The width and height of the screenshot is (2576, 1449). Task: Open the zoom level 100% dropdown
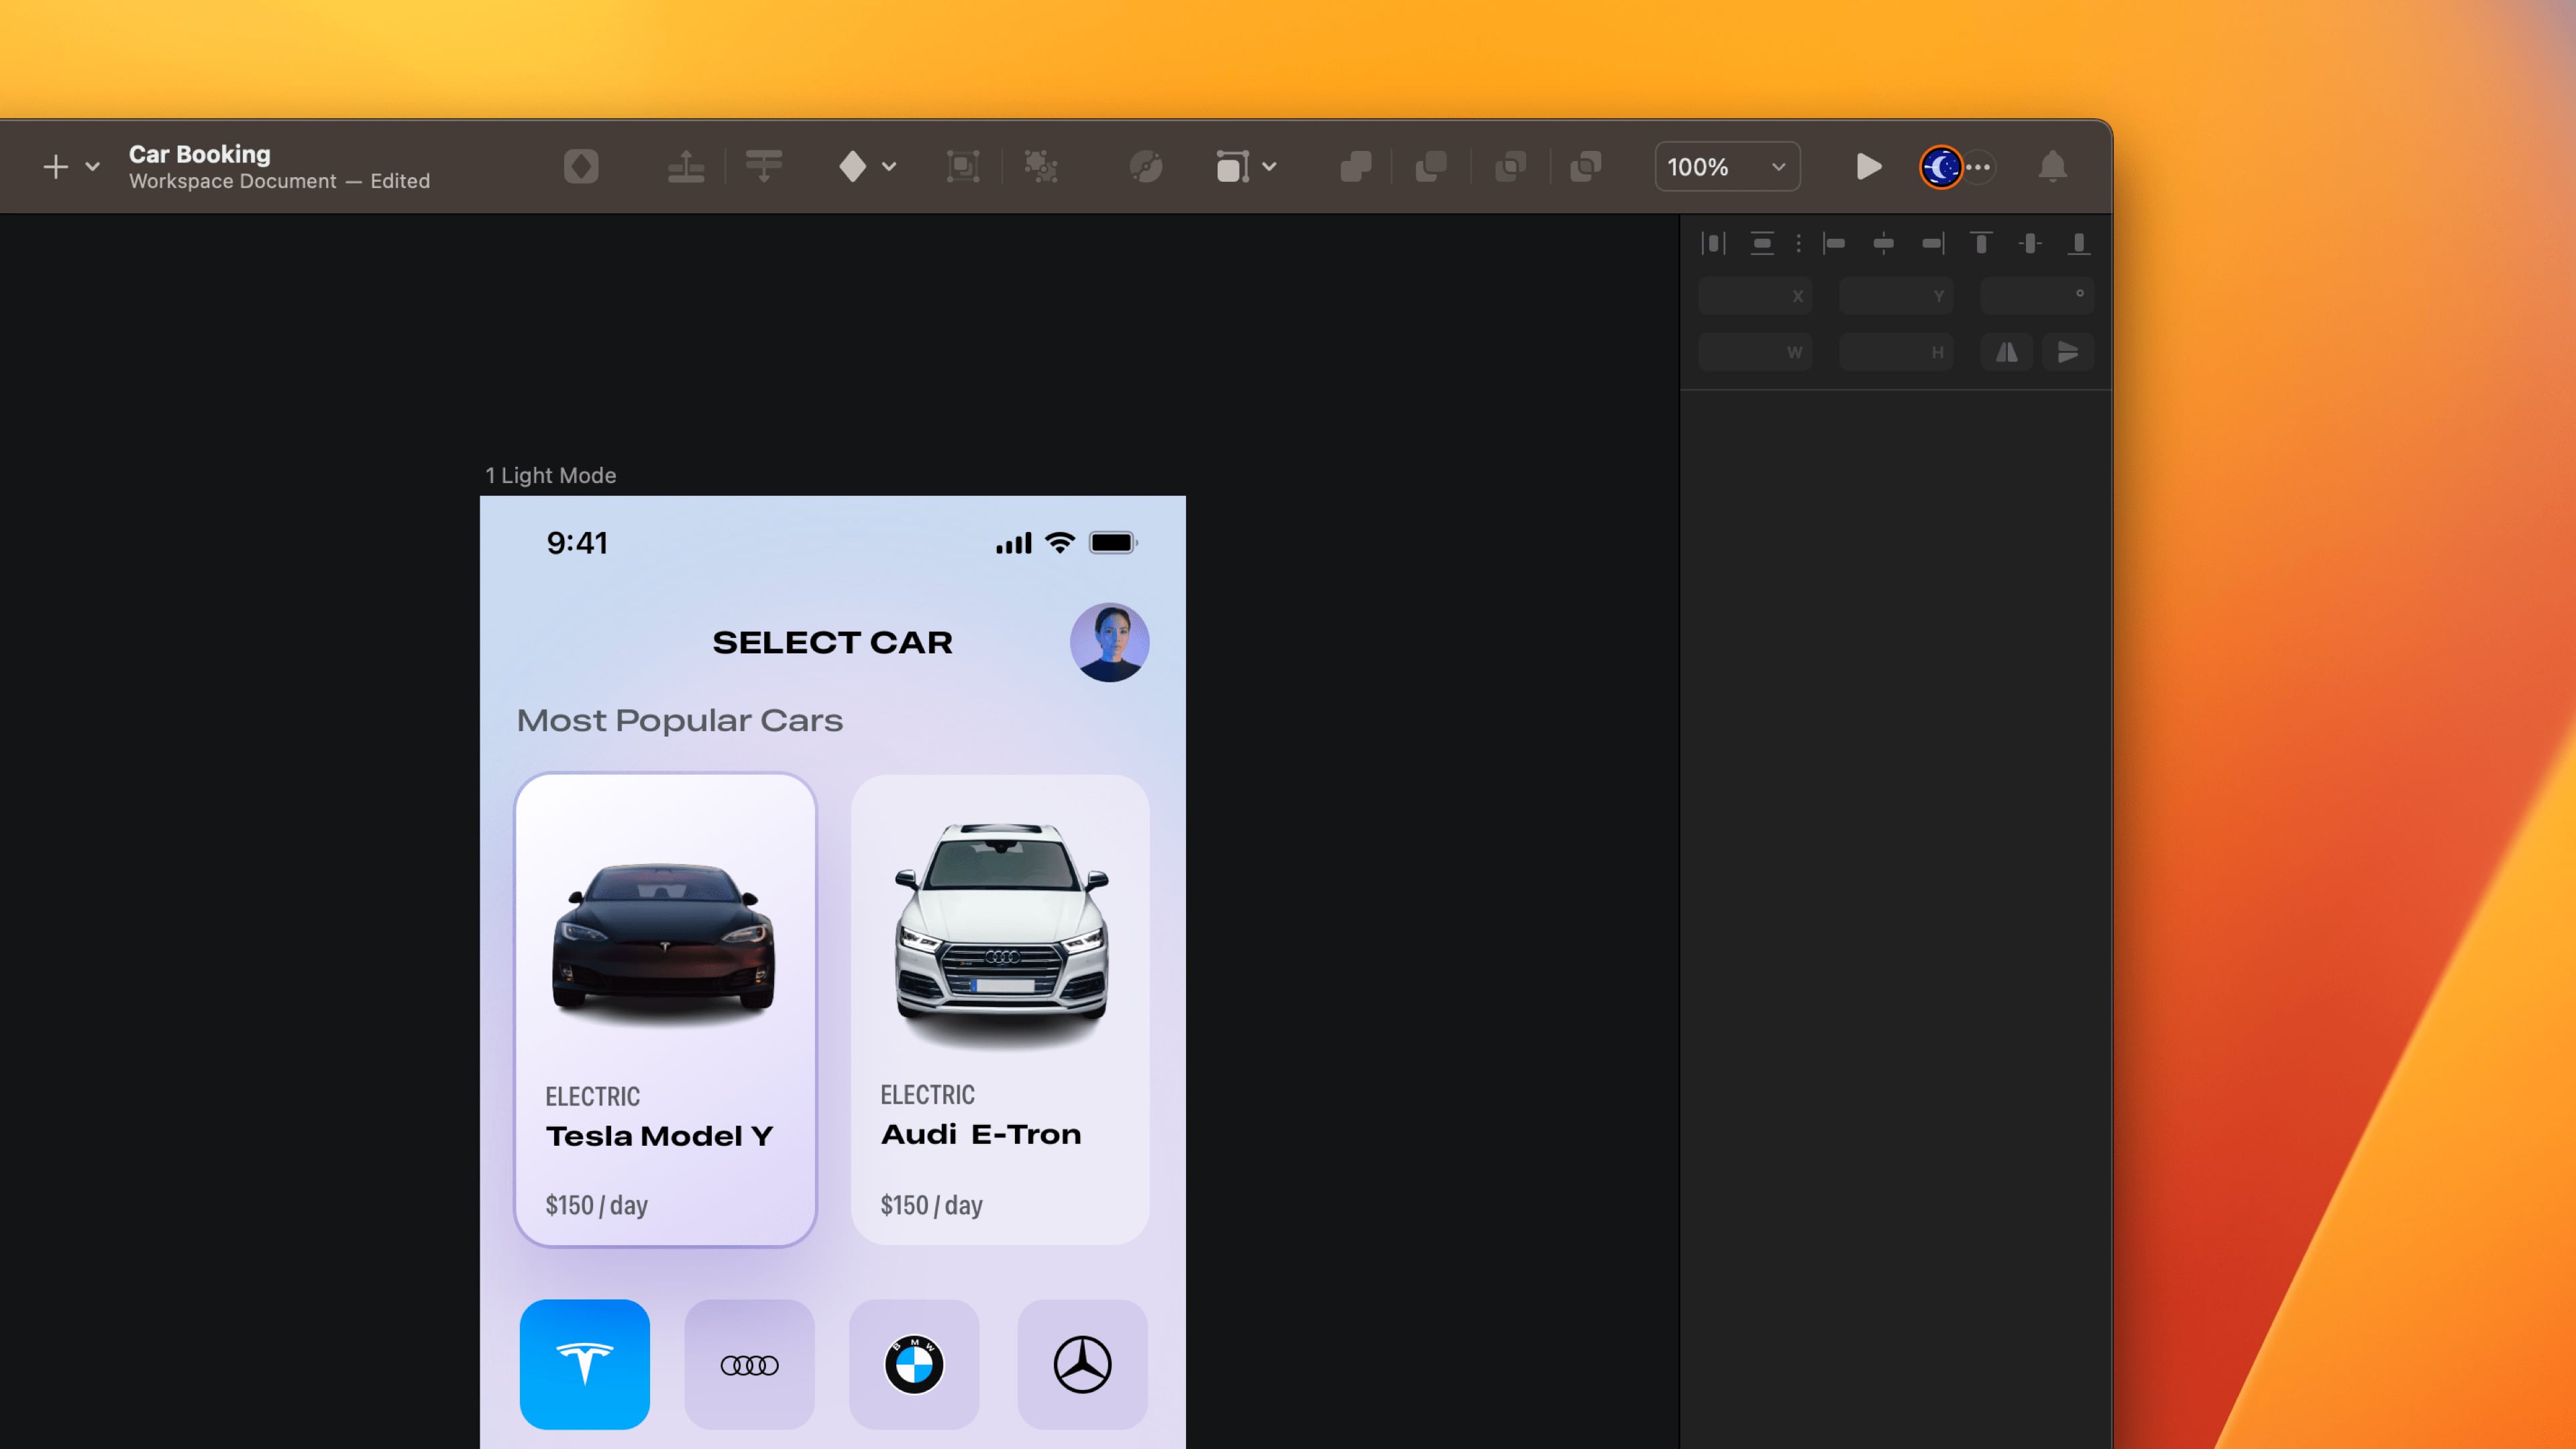tap(1727, 167)
